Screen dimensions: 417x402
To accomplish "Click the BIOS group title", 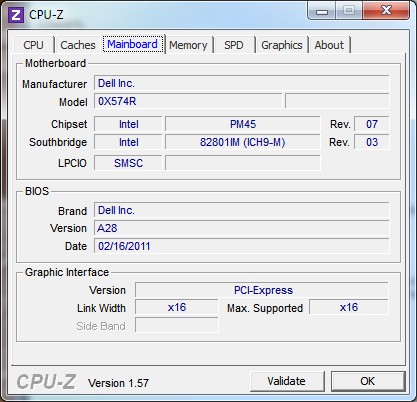I will coord(37,191).
